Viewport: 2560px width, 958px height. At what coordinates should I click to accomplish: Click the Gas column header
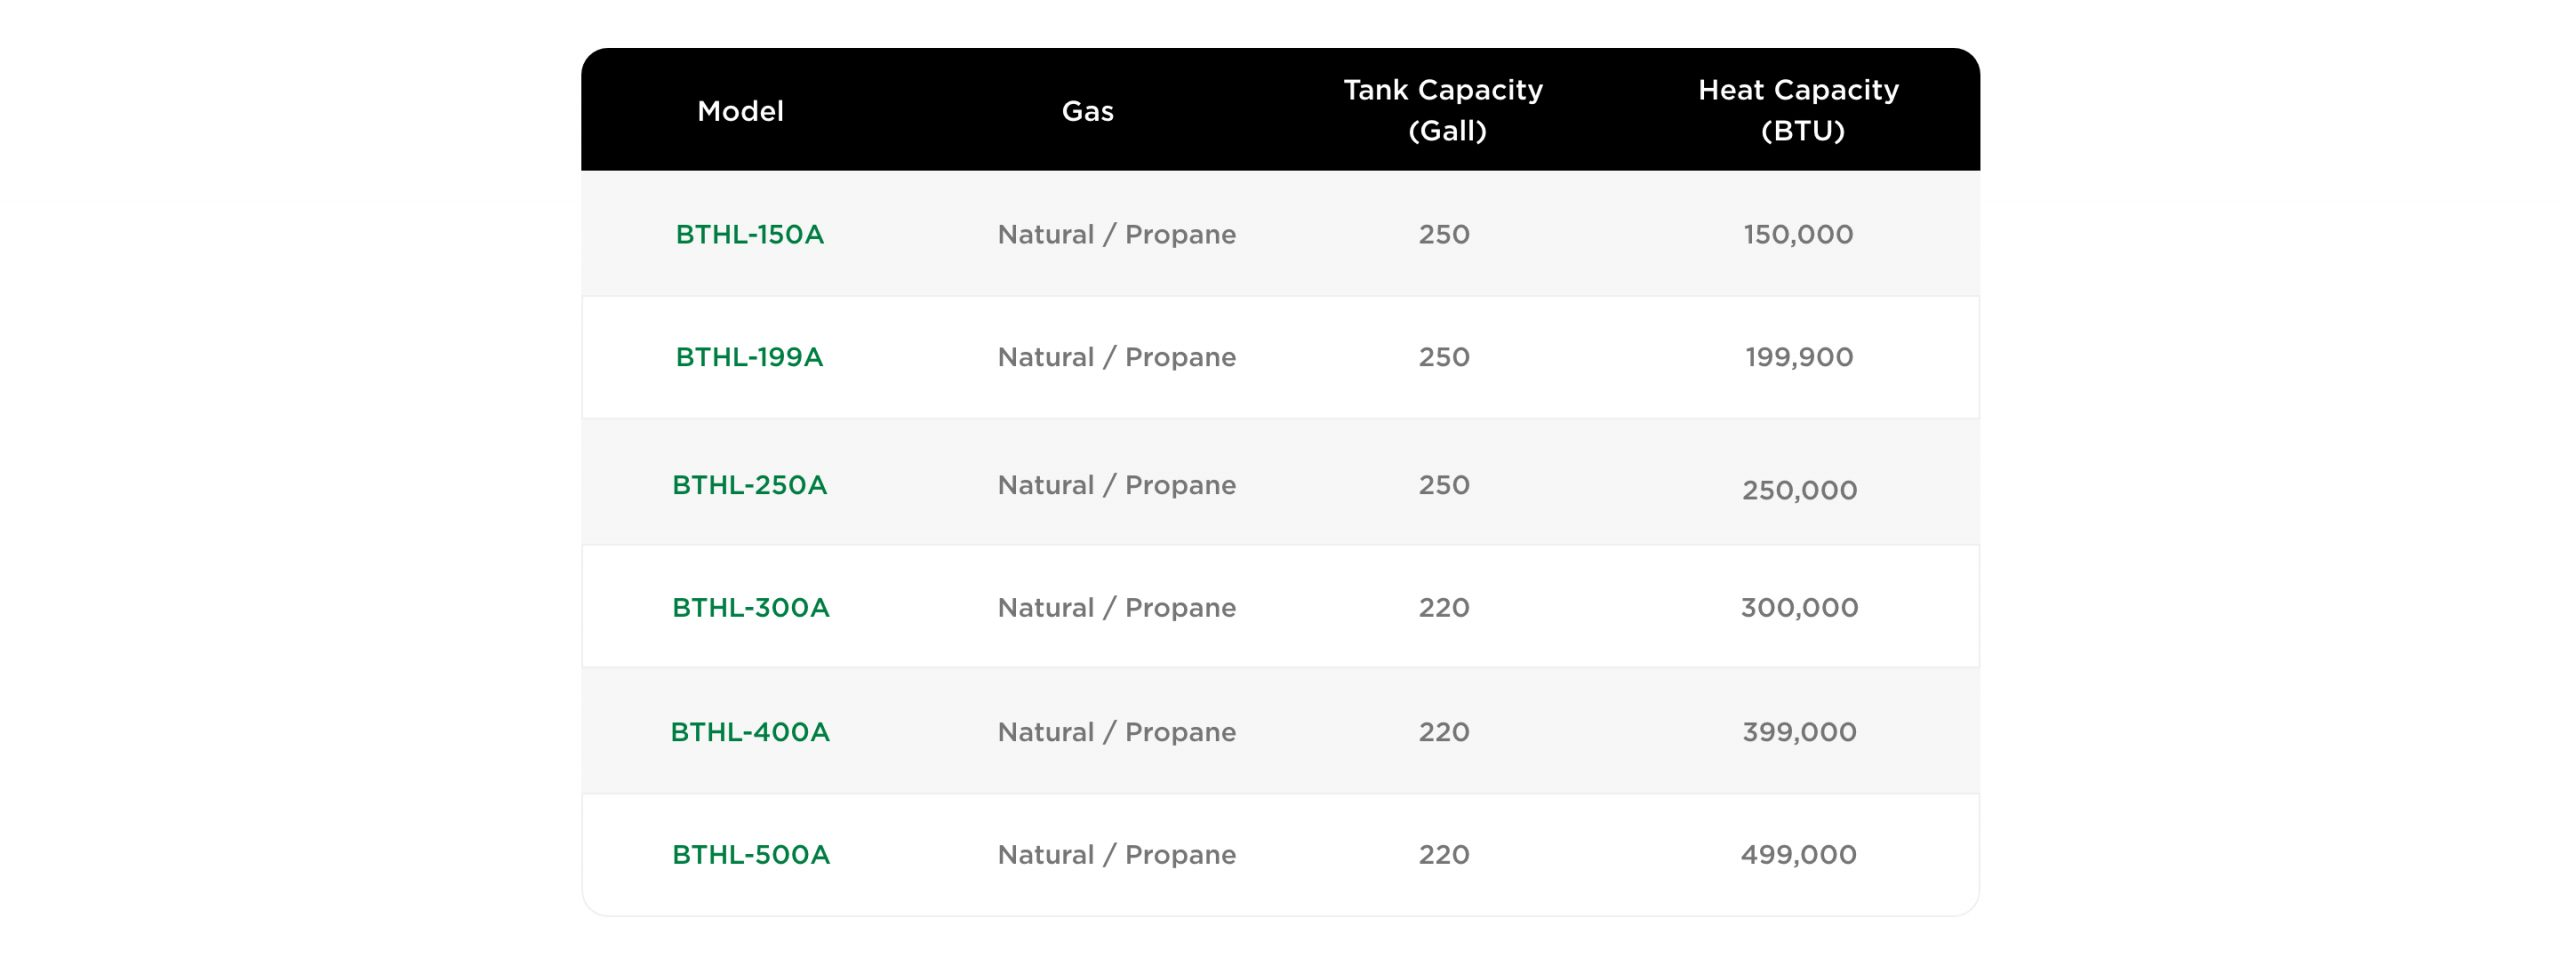[x=1087, y=111]
